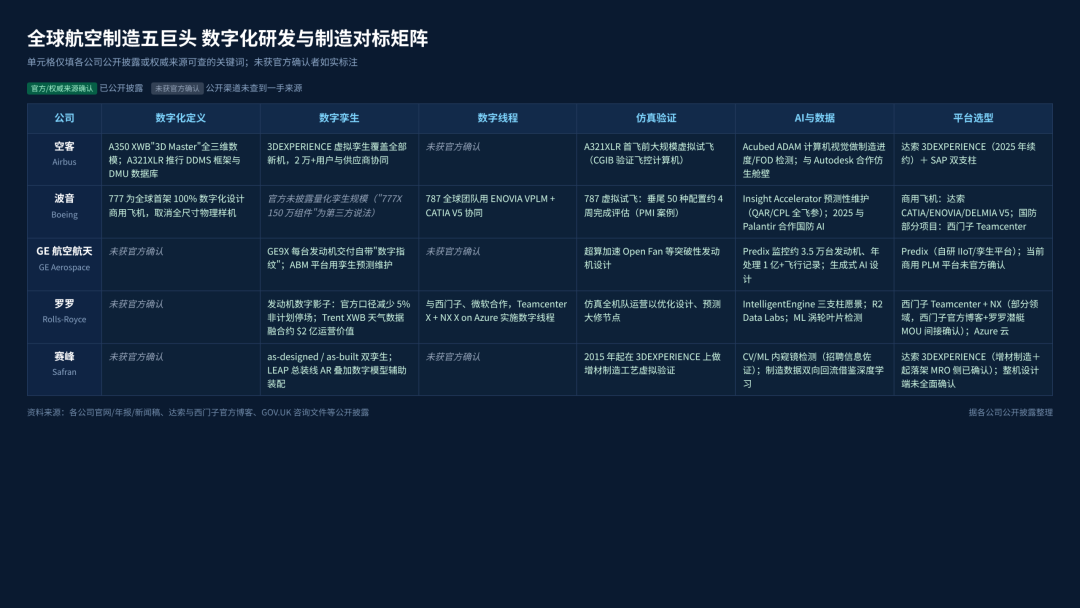Select the cell starting "GE9X 每台发动机交付"
Viewport: 1080px width, 608px height.
(x=339, y=264)
